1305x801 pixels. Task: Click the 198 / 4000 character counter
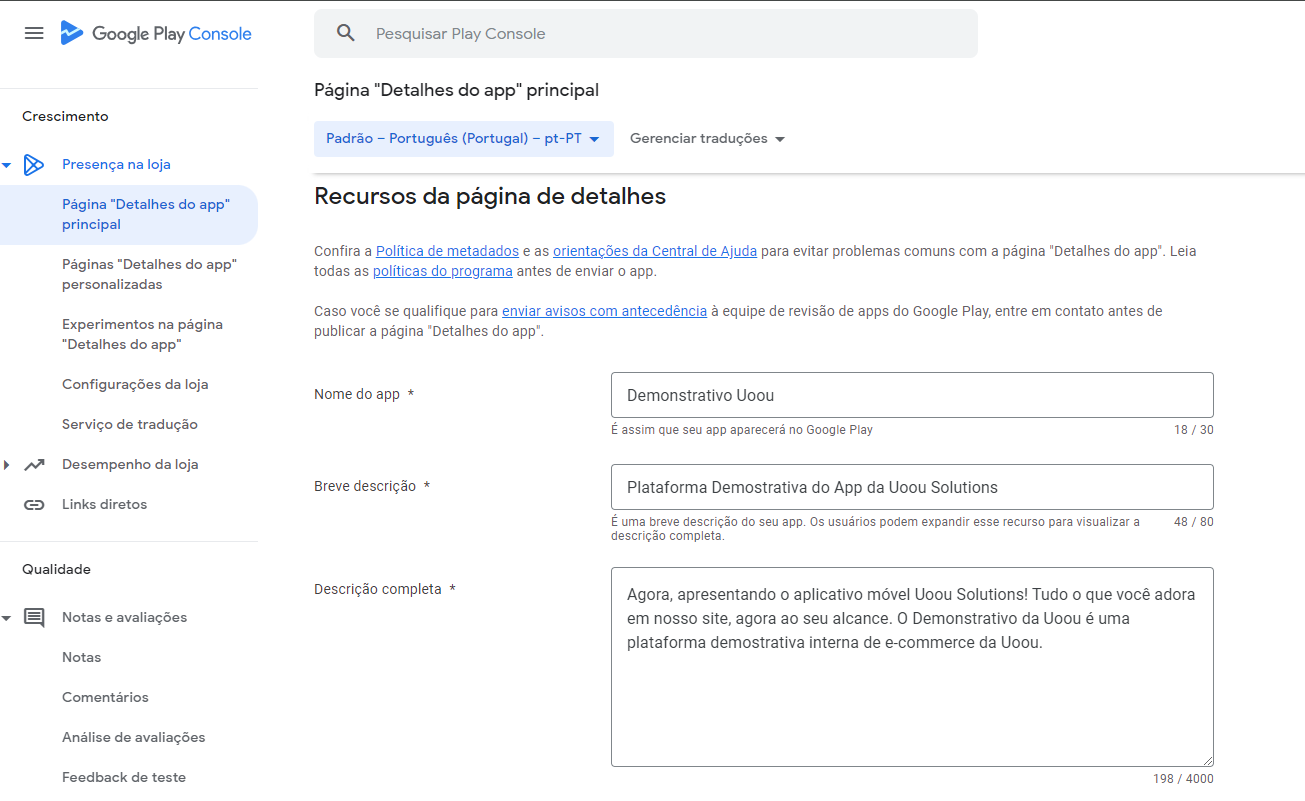[1183, 779]
